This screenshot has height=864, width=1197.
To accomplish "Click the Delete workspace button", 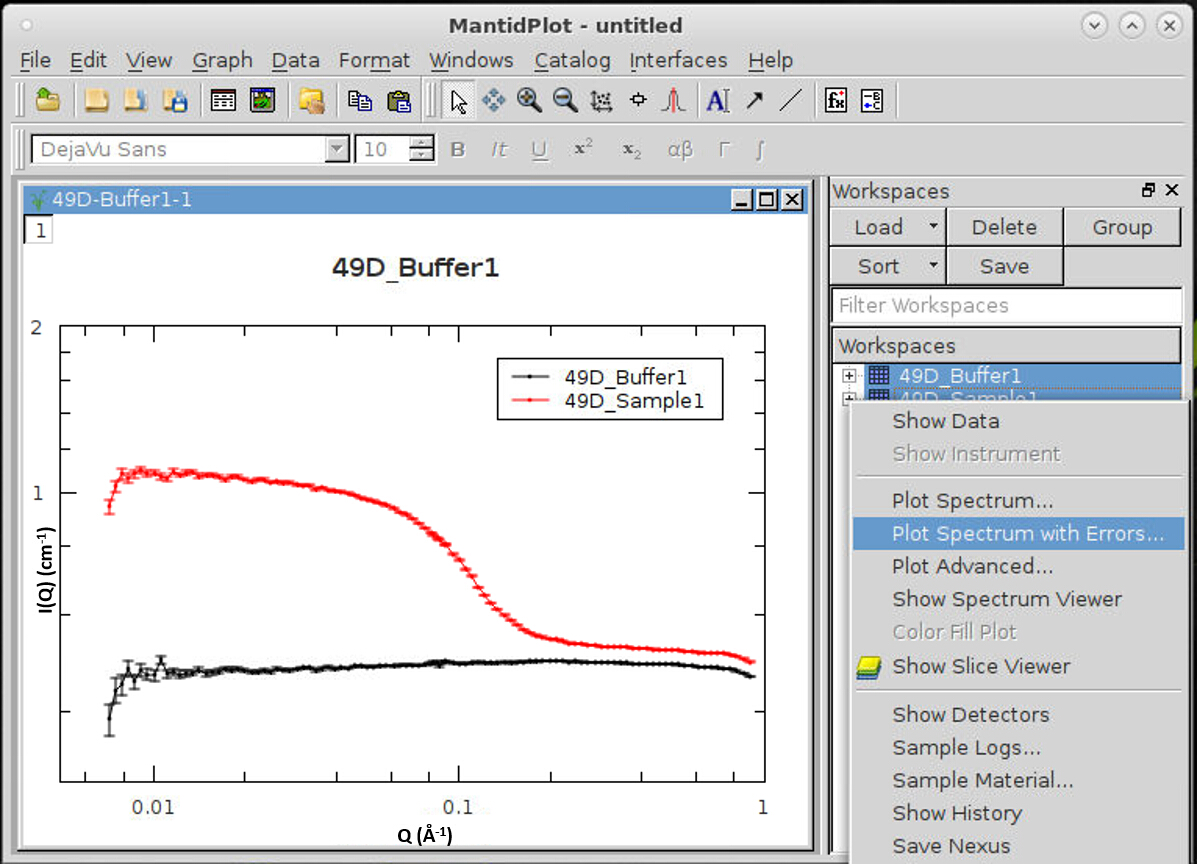I will click(x=1004, y=227).
